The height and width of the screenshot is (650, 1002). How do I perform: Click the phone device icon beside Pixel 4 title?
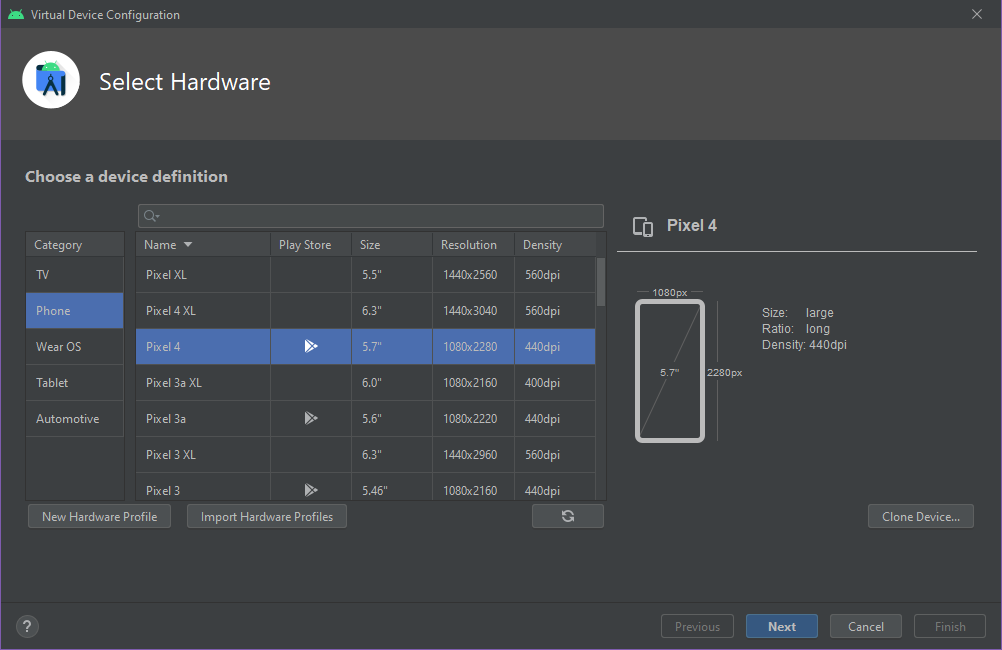pyautogui.click(x=644, y=226)
